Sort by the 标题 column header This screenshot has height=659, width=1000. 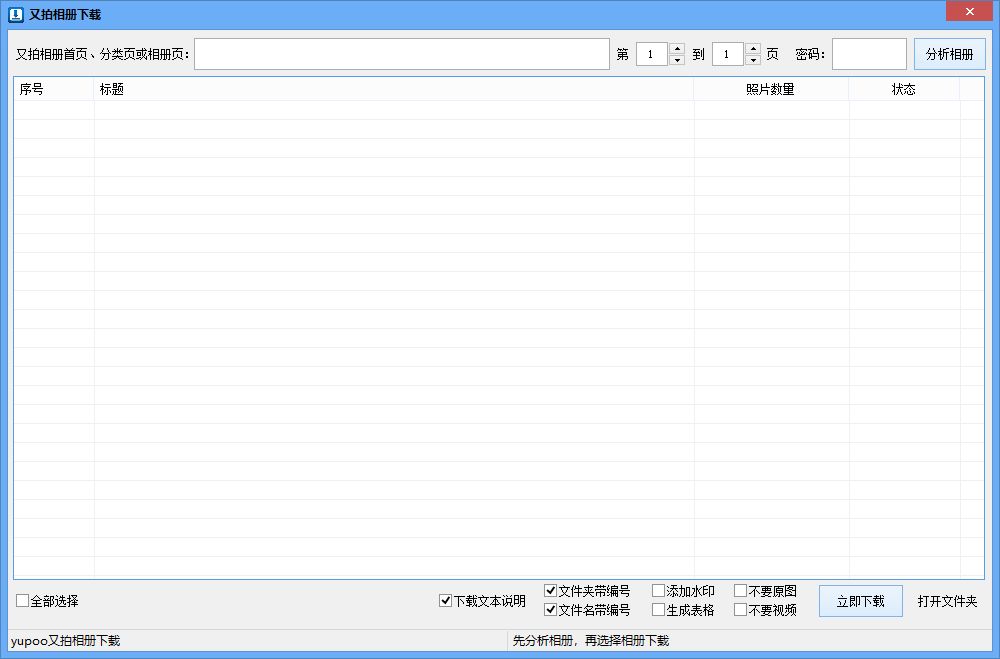(394, 89)
